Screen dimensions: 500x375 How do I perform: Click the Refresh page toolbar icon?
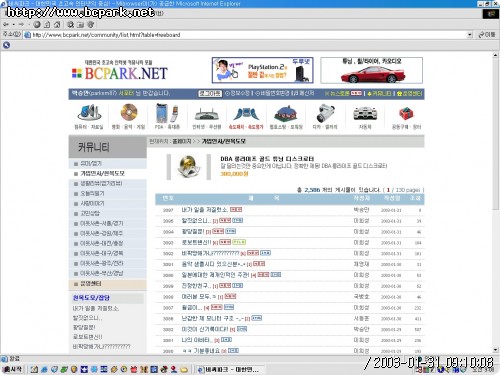click(47, 24)
